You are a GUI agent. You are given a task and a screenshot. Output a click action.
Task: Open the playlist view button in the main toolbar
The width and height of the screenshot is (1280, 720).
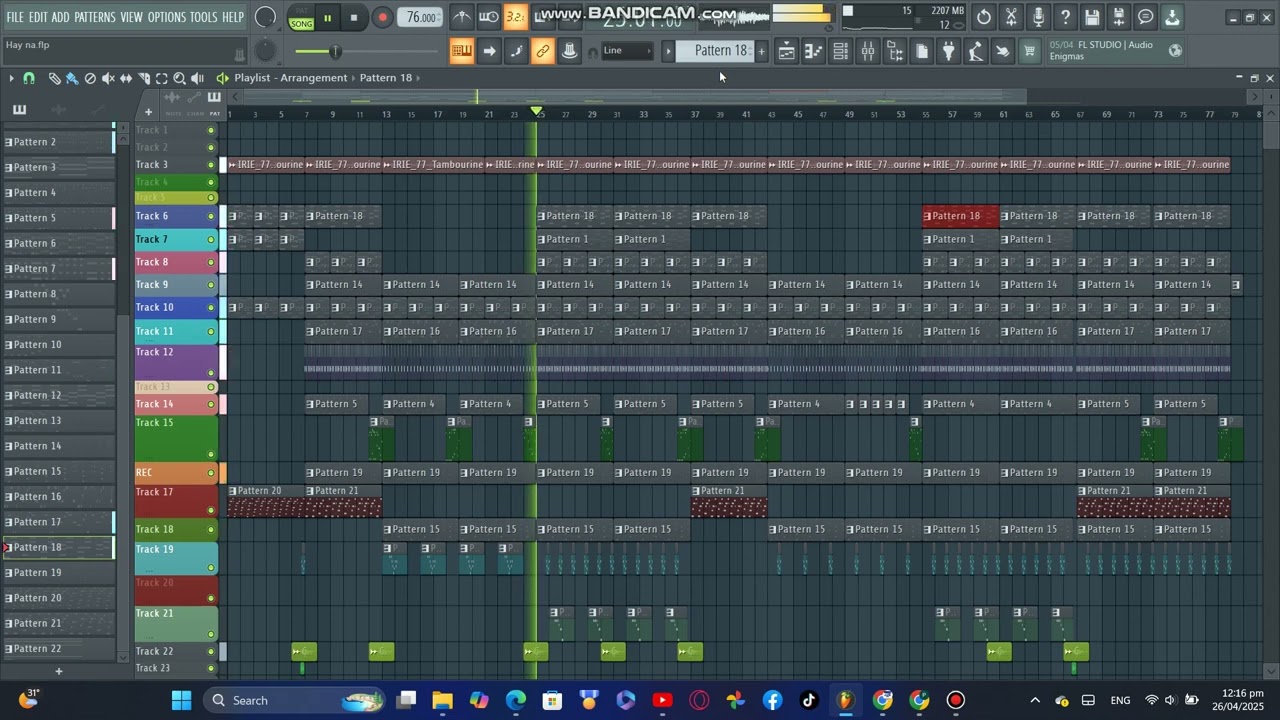click(x=787, y=51)
